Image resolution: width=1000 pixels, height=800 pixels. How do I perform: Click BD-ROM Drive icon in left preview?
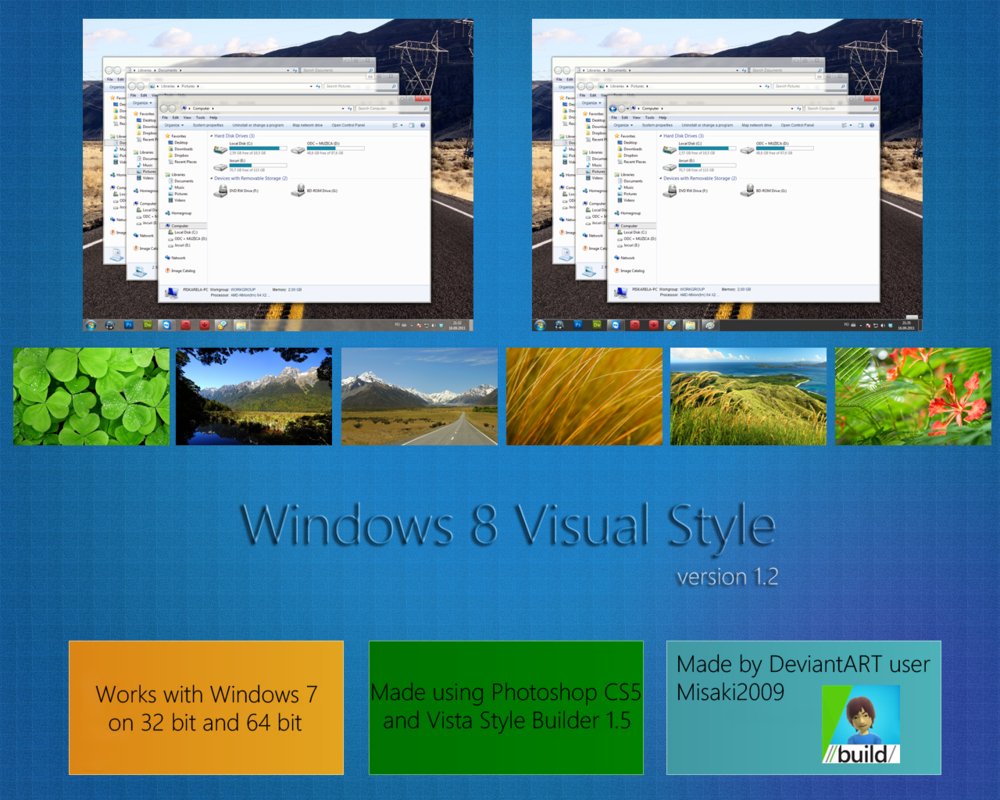point(297,190)
